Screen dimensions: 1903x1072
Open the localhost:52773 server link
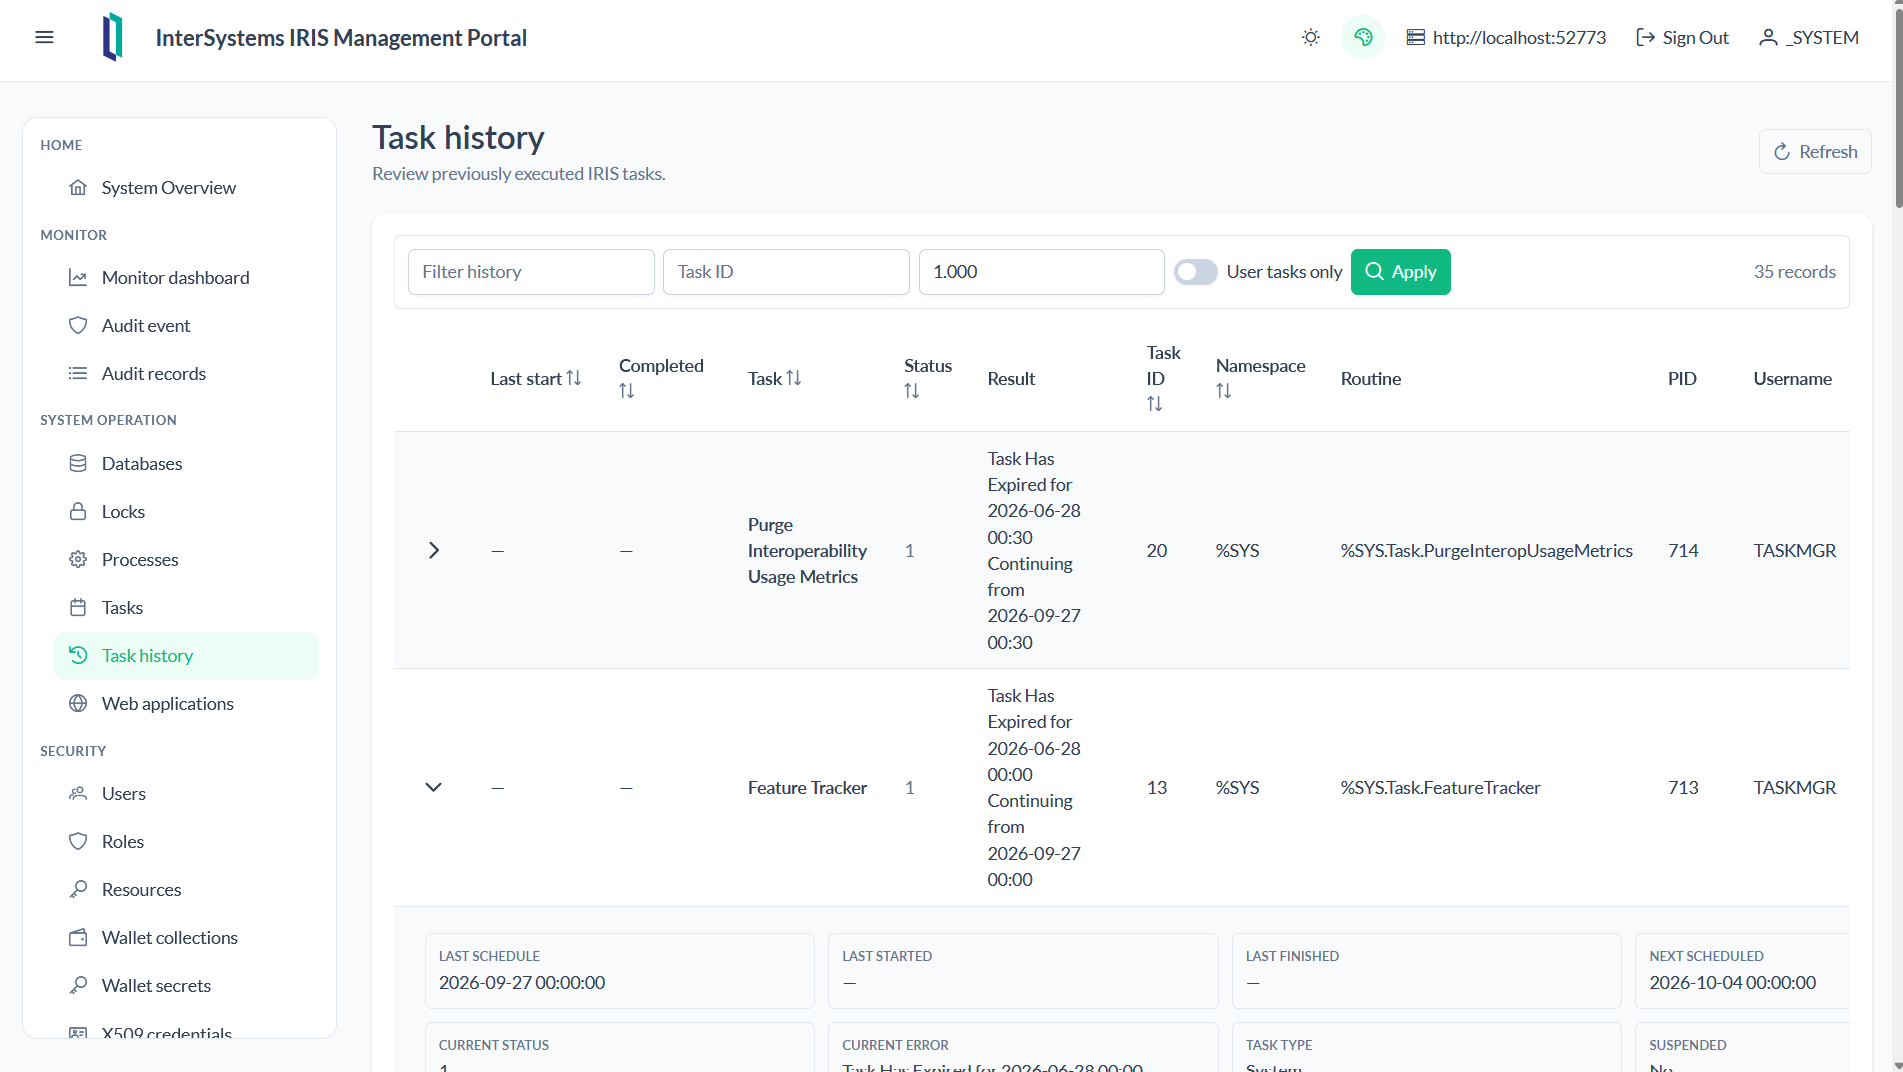click(1506, 37)
